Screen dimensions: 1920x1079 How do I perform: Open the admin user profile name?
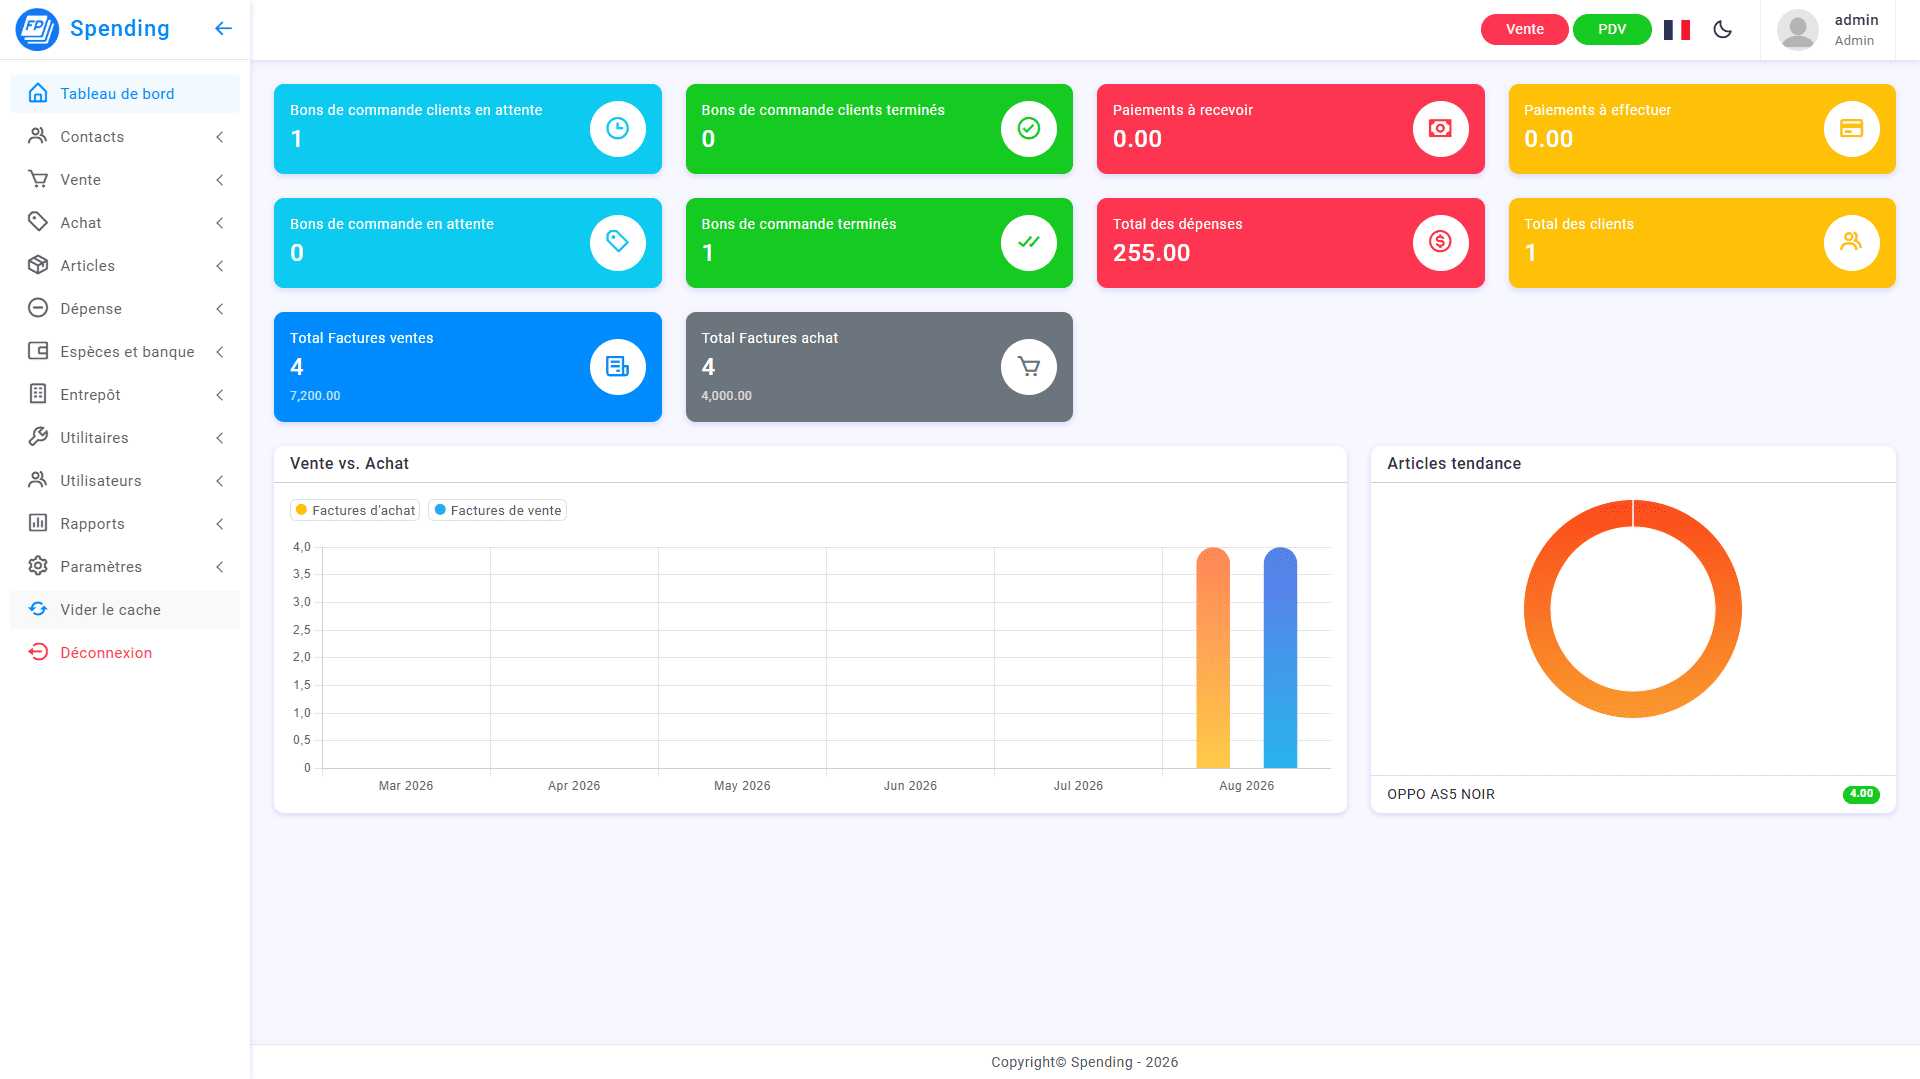1856,20
